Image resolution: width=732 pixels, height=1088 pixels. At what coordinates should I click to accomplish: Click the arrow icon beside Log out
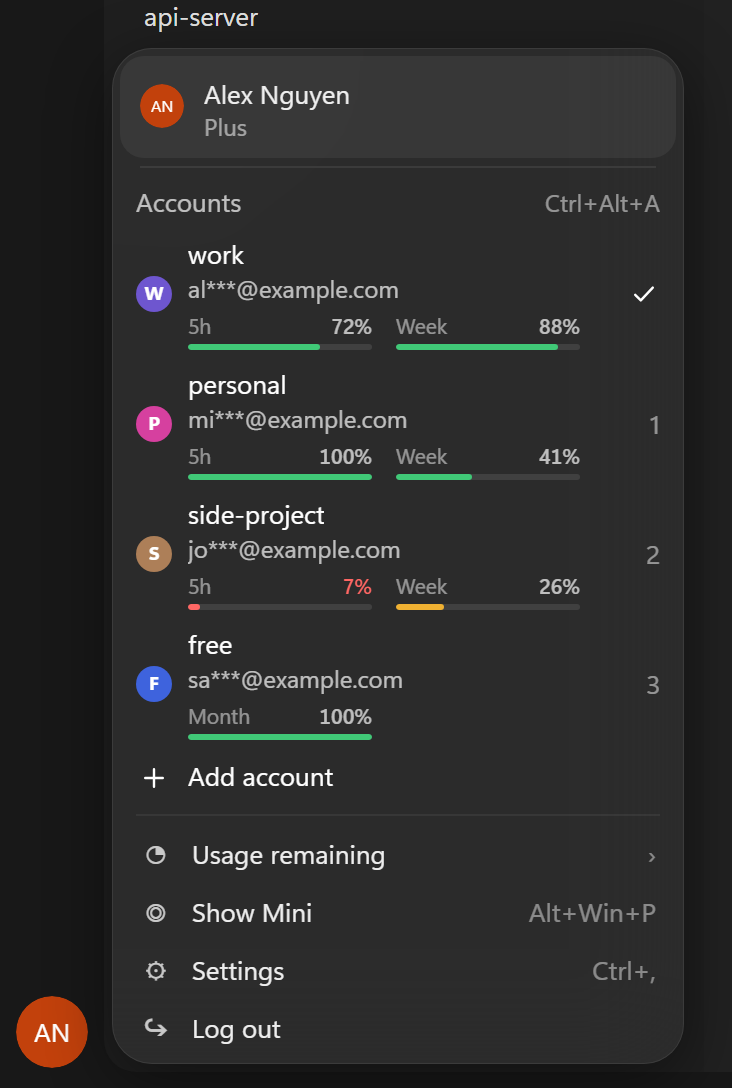(x=156, y=1028)
